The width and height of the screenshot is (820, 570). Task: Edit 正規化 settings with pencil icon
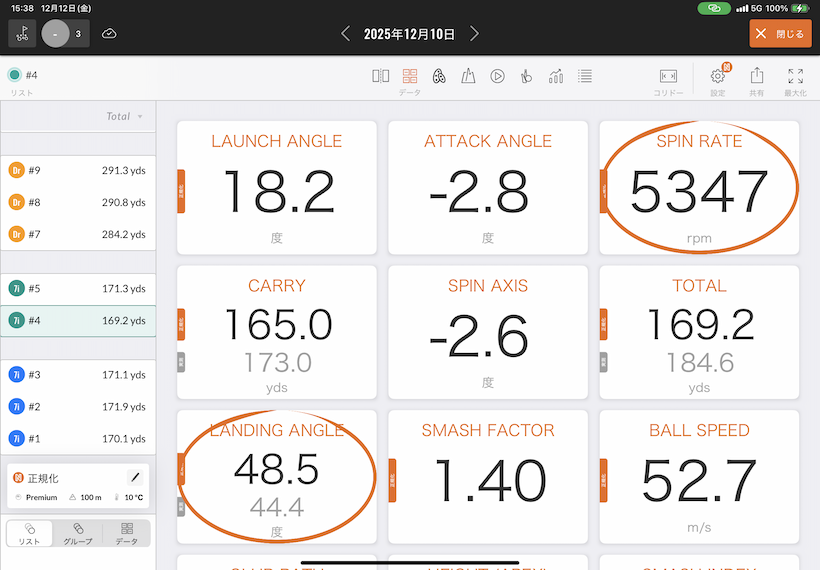click(x=136, y=478)
